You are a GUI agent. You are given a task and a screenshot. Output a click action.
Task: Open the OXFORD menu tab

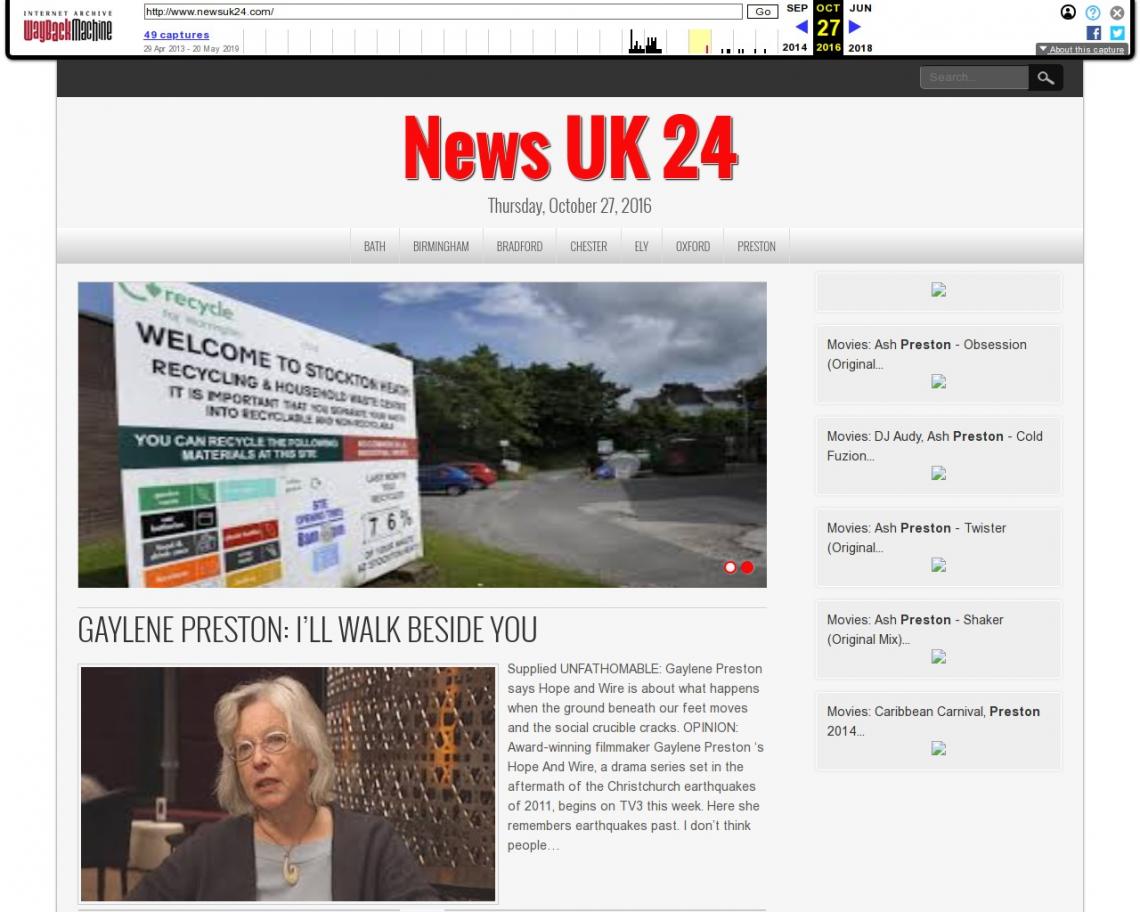[x=693, y=246]
